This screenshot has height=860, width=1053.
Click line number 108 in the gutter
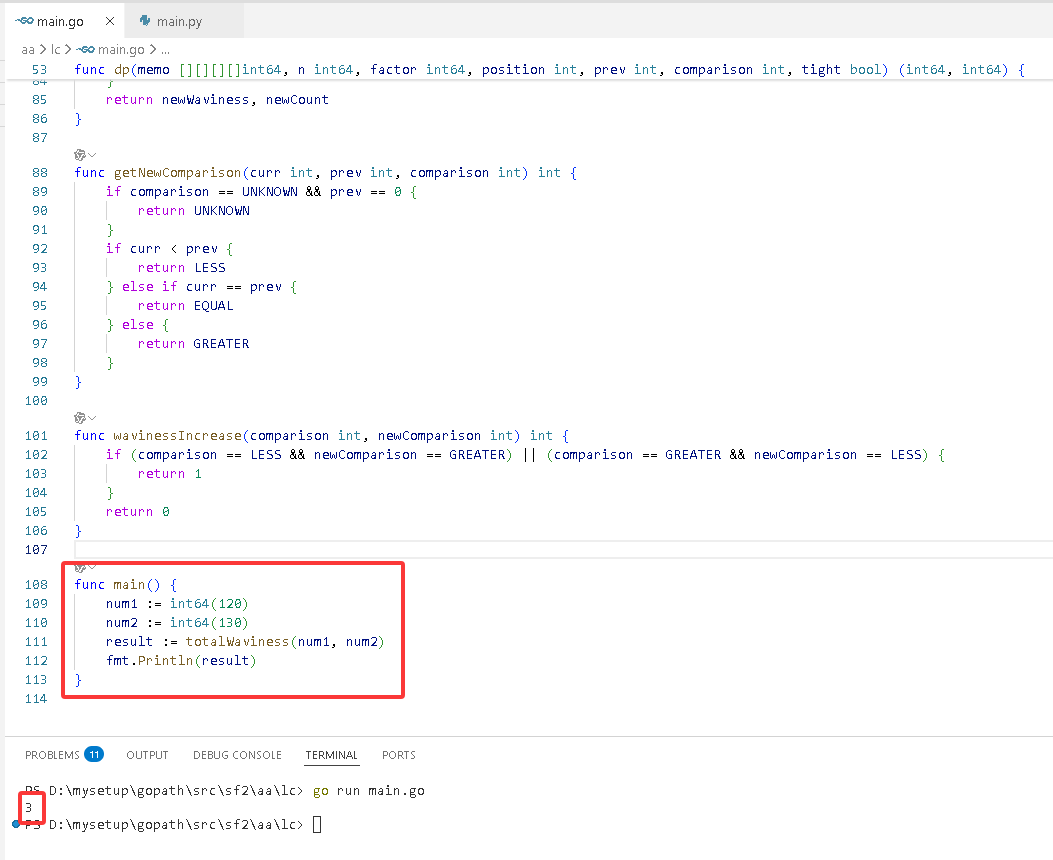tap(36, 585)
